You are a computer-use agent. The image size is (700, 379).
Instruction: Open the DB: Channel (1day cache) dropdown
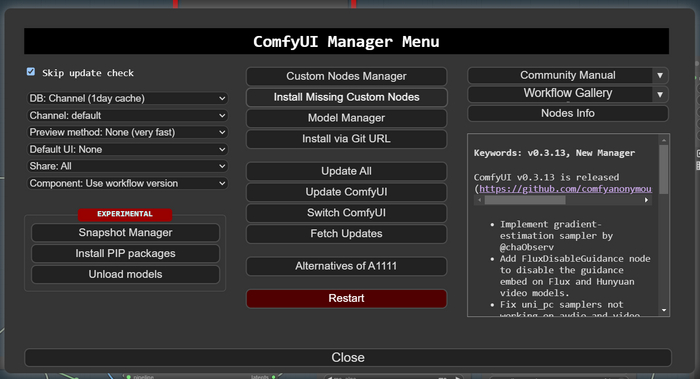(127, 98)
